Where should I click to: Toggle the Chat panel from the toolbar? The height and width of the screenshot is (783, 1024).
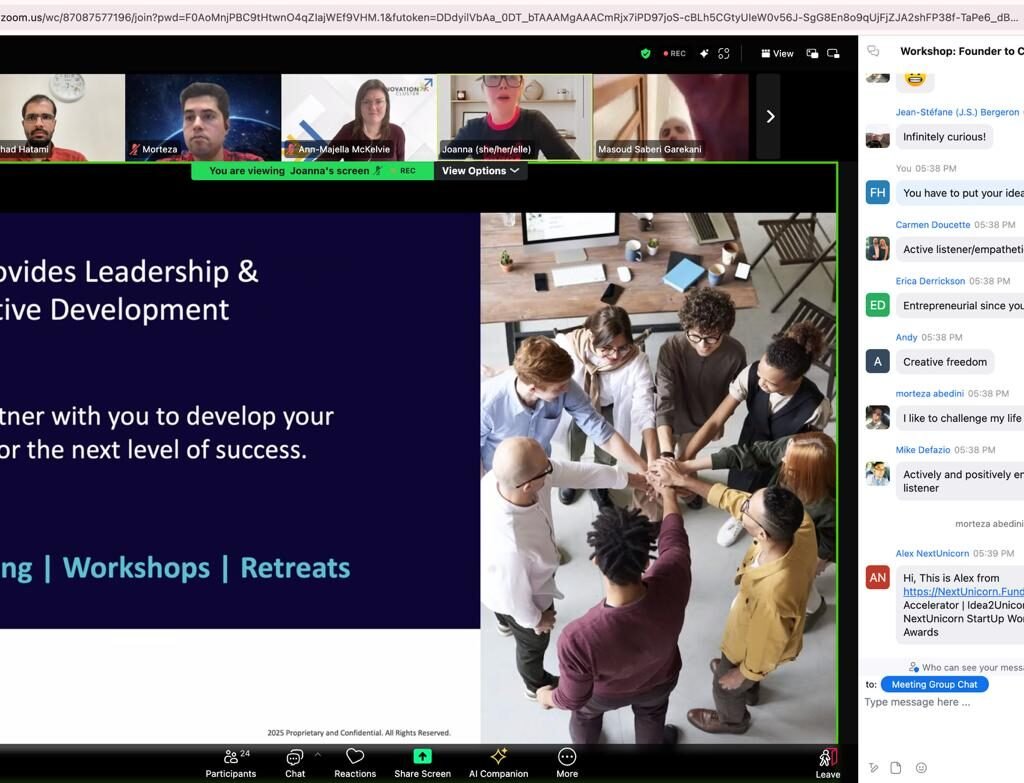pyautogui.click(x=294, y=757)
